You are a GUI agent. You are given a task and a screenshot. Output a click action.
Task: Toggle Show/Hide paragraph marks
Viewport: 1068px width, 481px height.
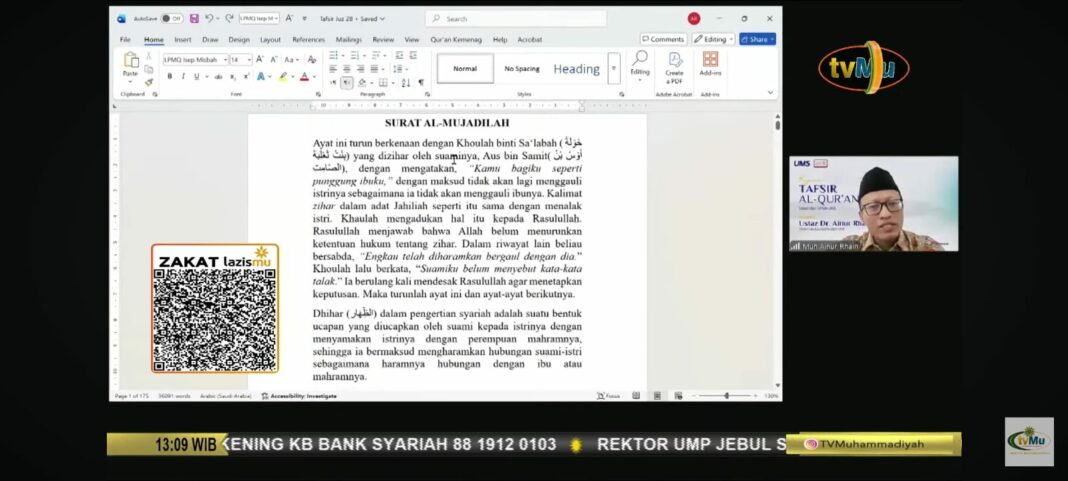pyautogui.click(x=421, y=83)
